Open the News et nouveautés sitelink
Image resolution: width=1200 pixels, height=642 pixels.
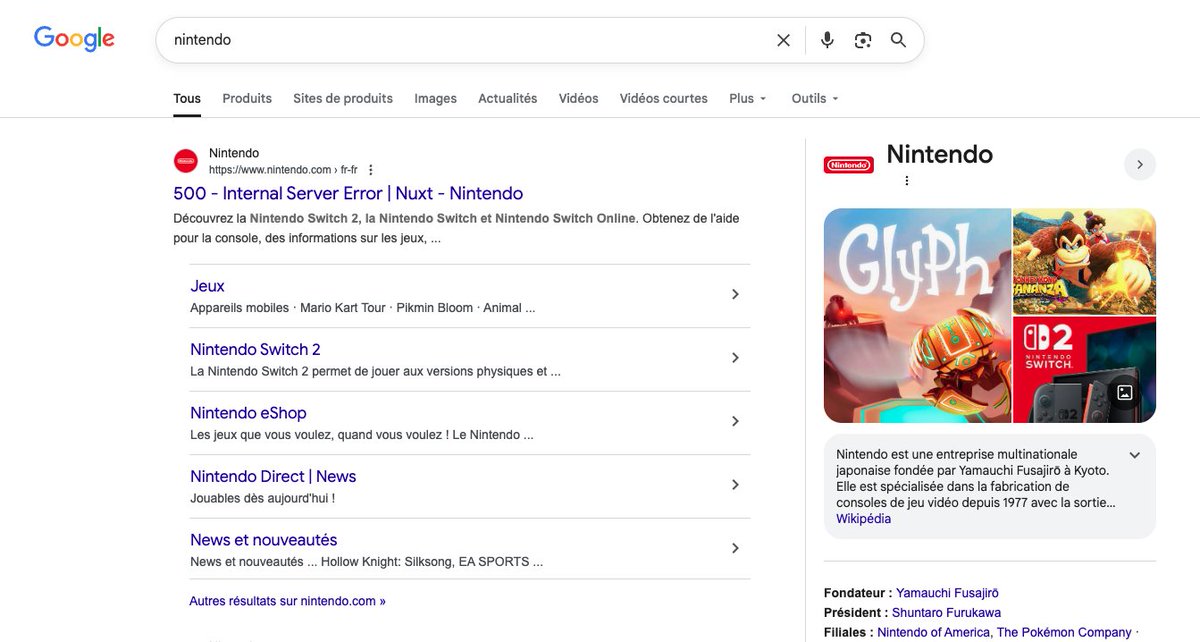(264, 540)
